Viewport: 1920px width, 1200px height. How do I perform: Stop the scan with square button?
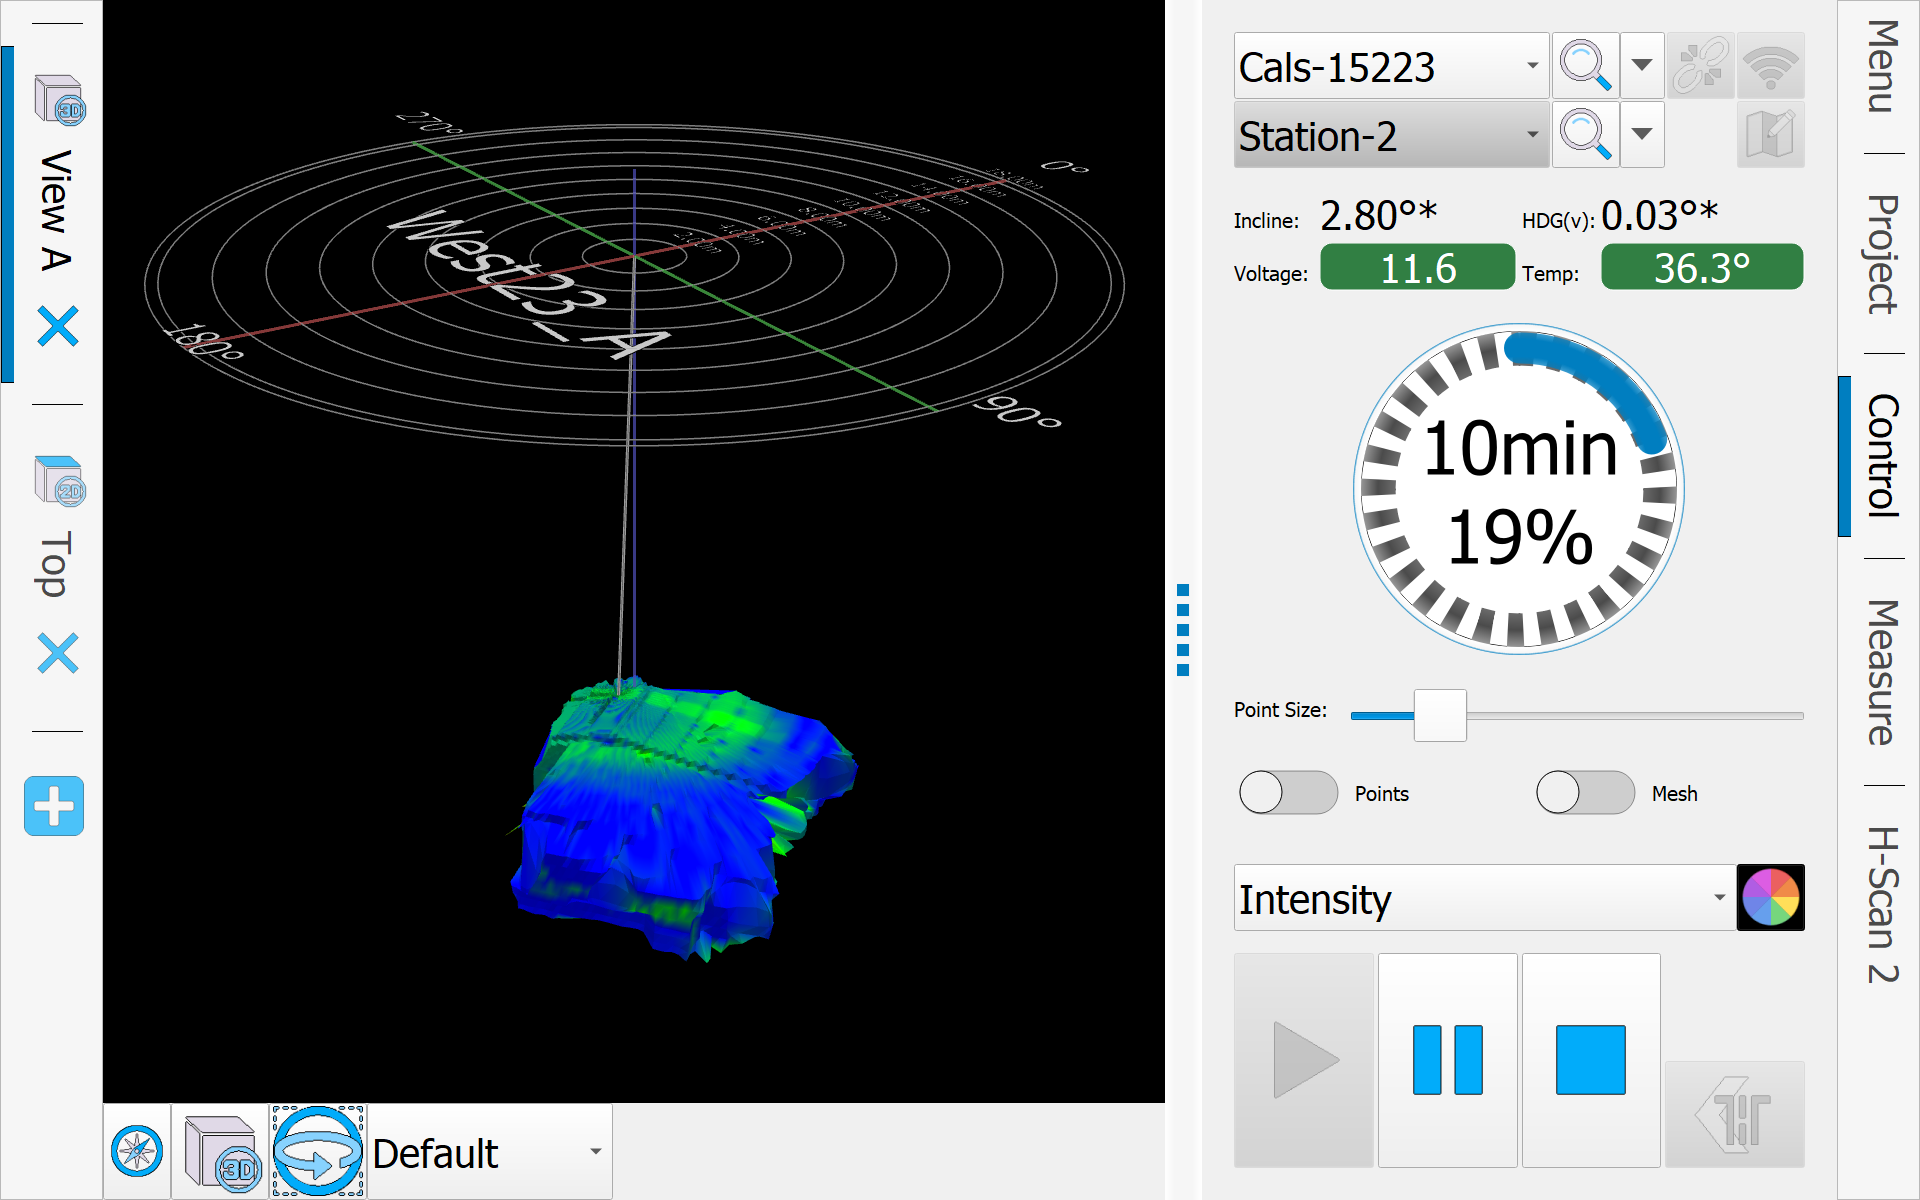pos(1590,1060)
